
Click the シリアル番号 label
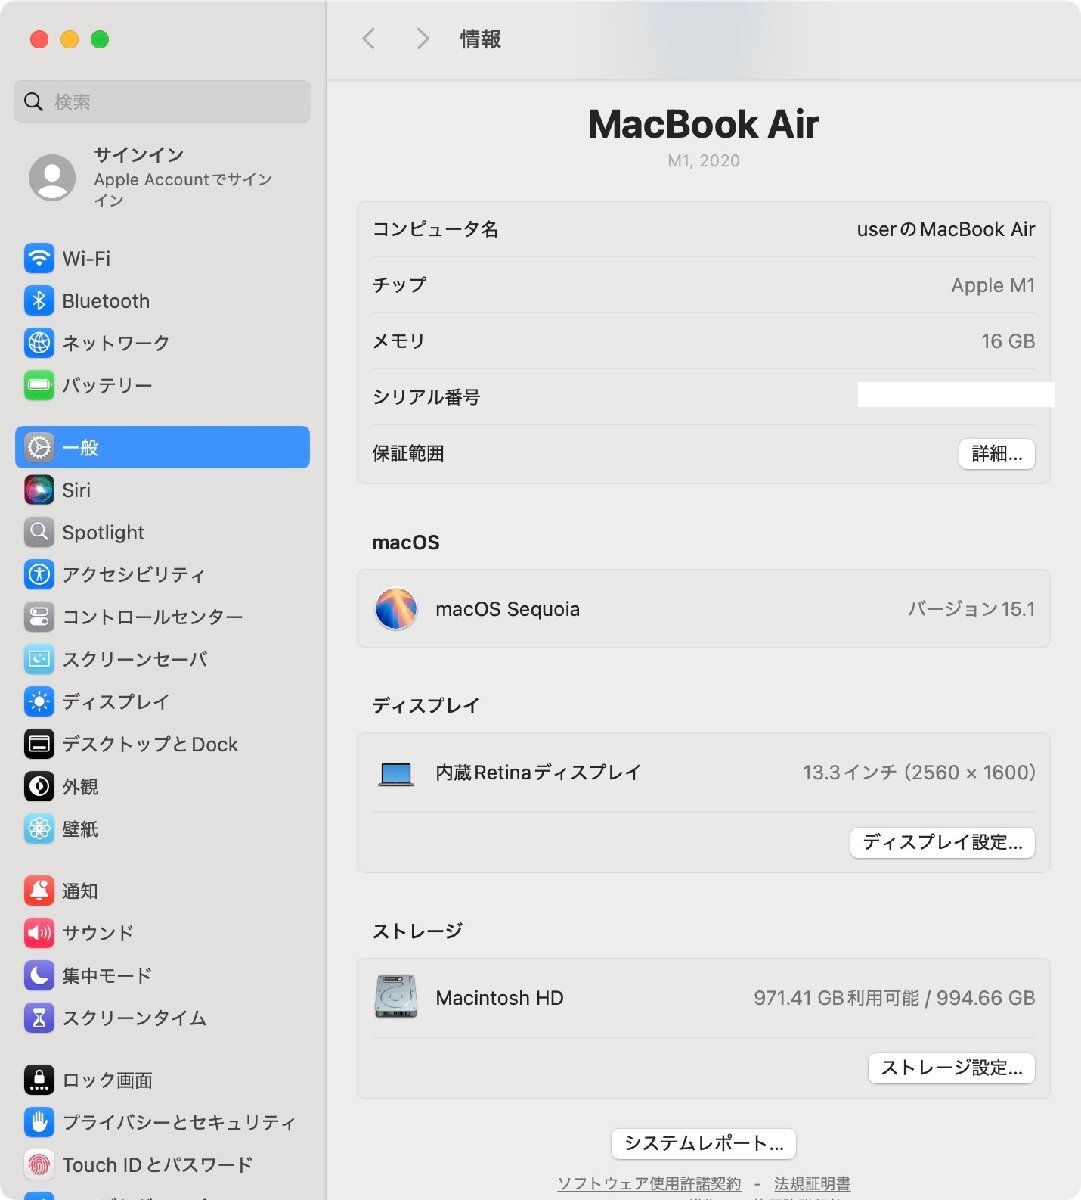point(426,397)
